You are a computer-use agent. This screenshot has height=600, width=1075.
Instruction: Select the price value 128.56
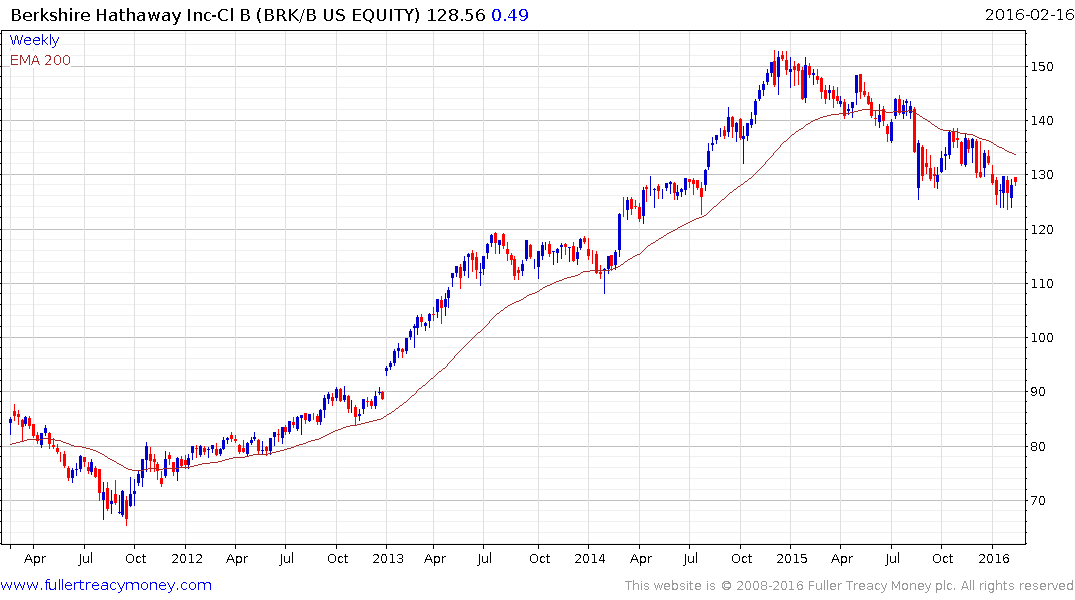tap(455, 15)
